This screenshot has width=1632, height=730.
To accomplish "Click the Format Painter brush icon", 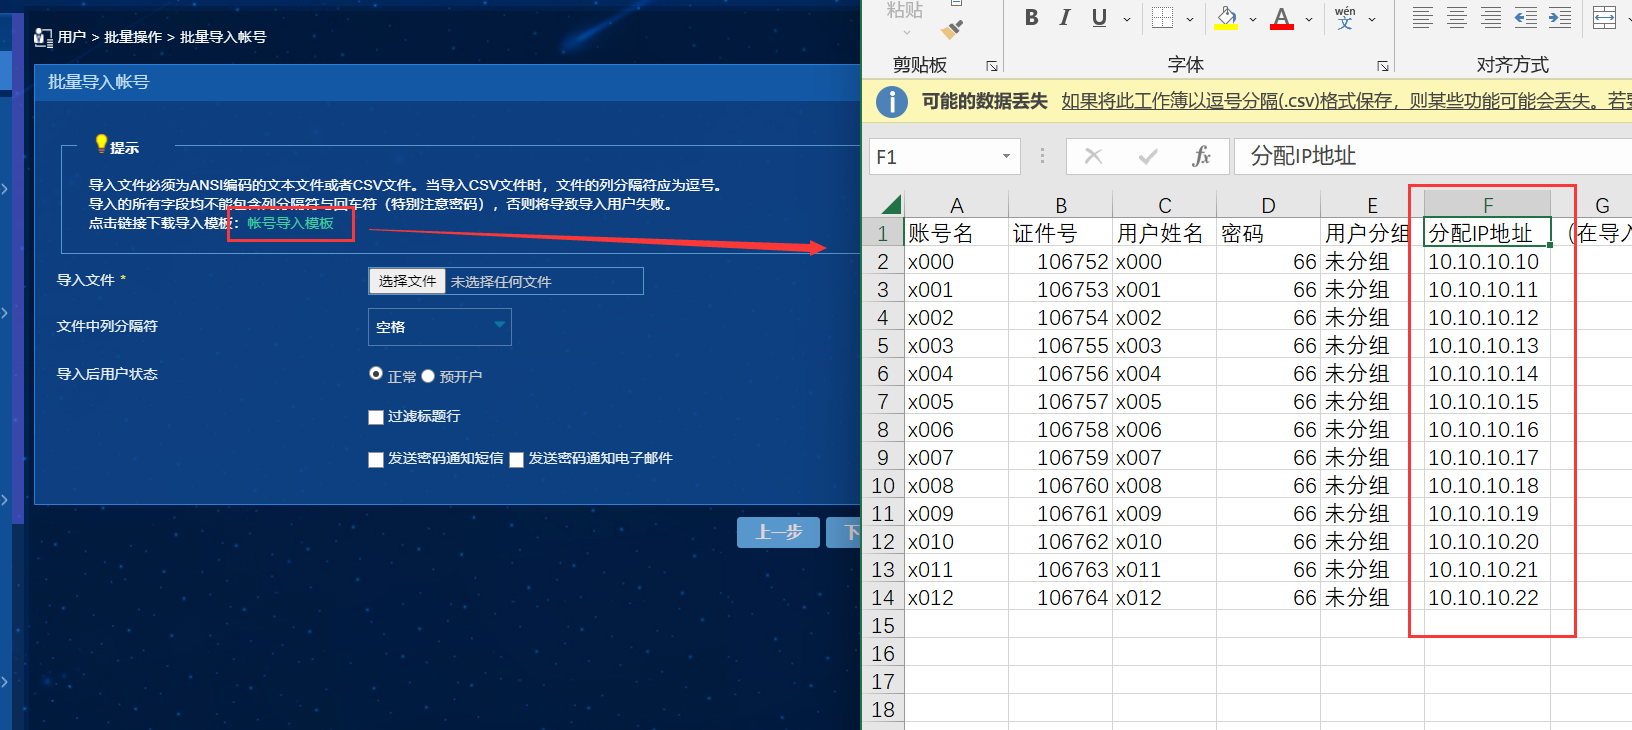I will [x=952, y=30].
